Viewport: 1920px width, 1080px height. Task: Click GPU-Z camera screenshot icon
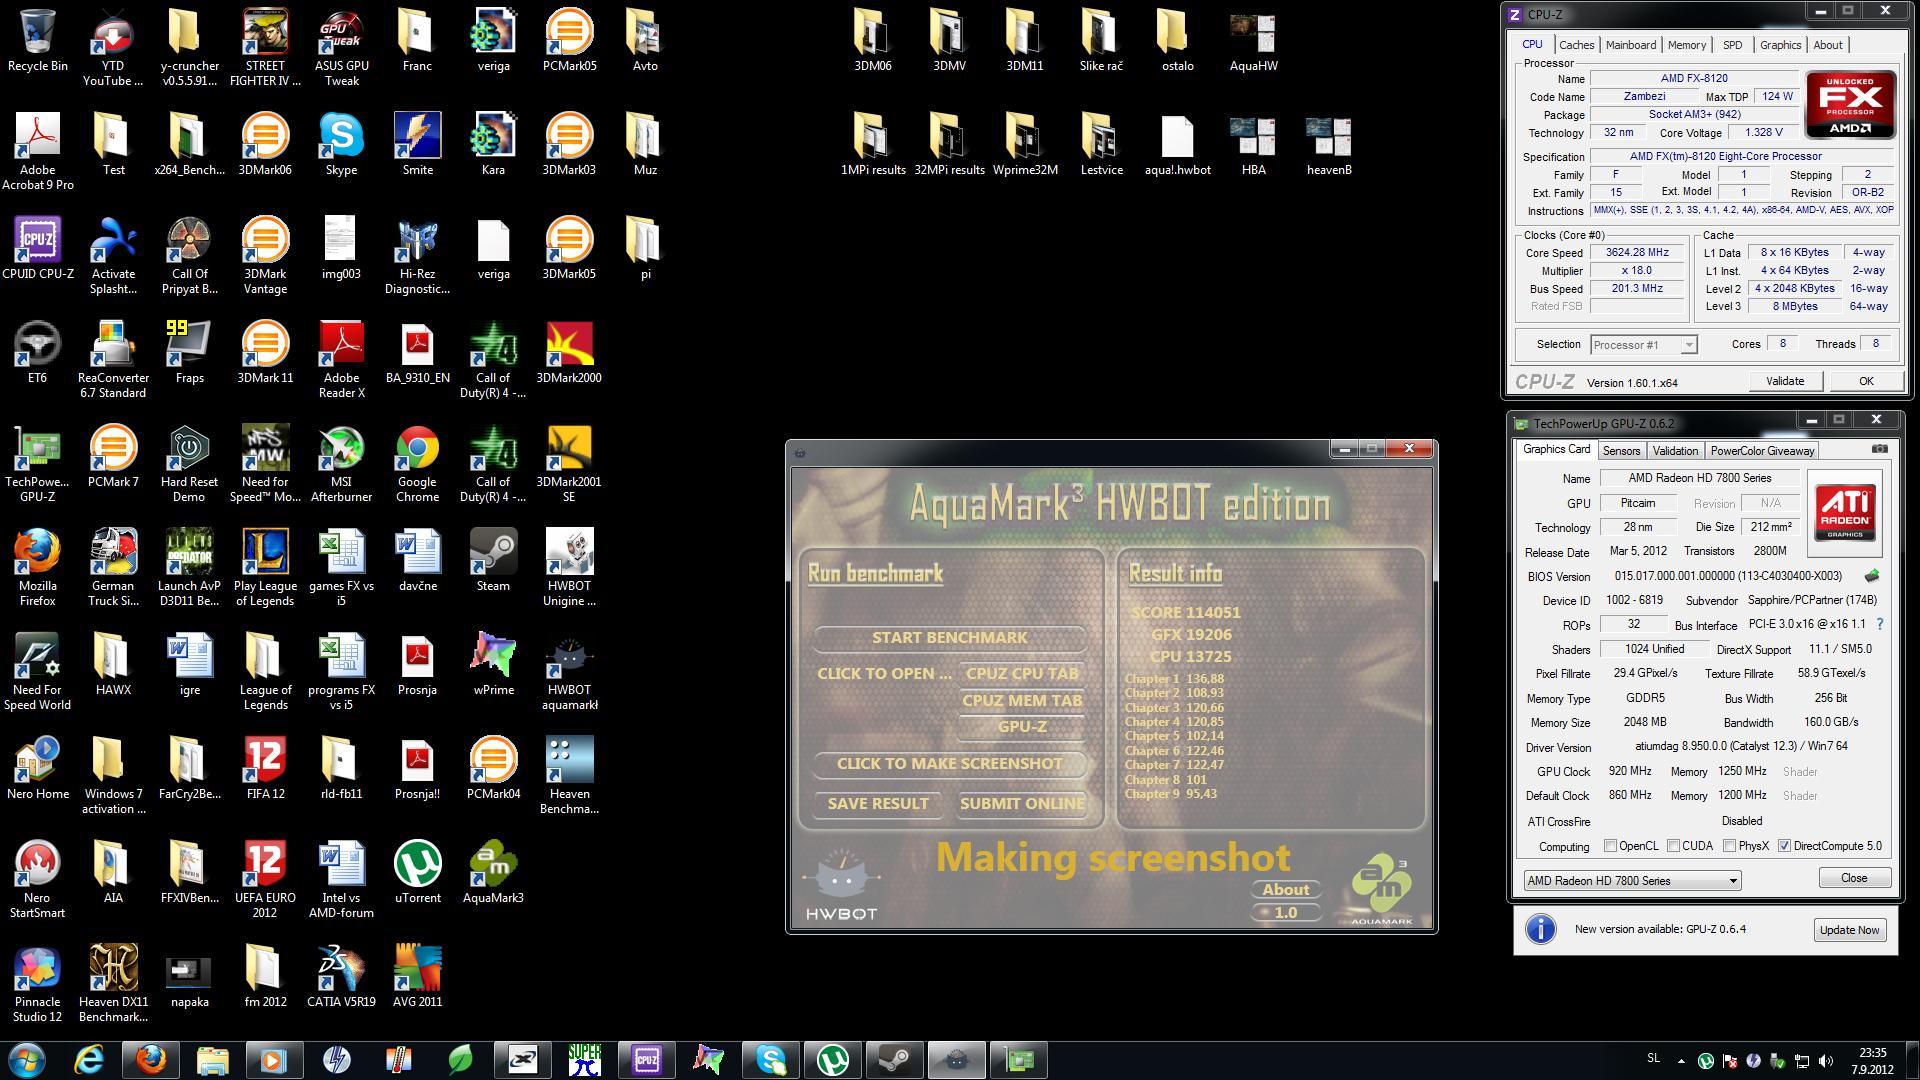[x=1879, y=449]
